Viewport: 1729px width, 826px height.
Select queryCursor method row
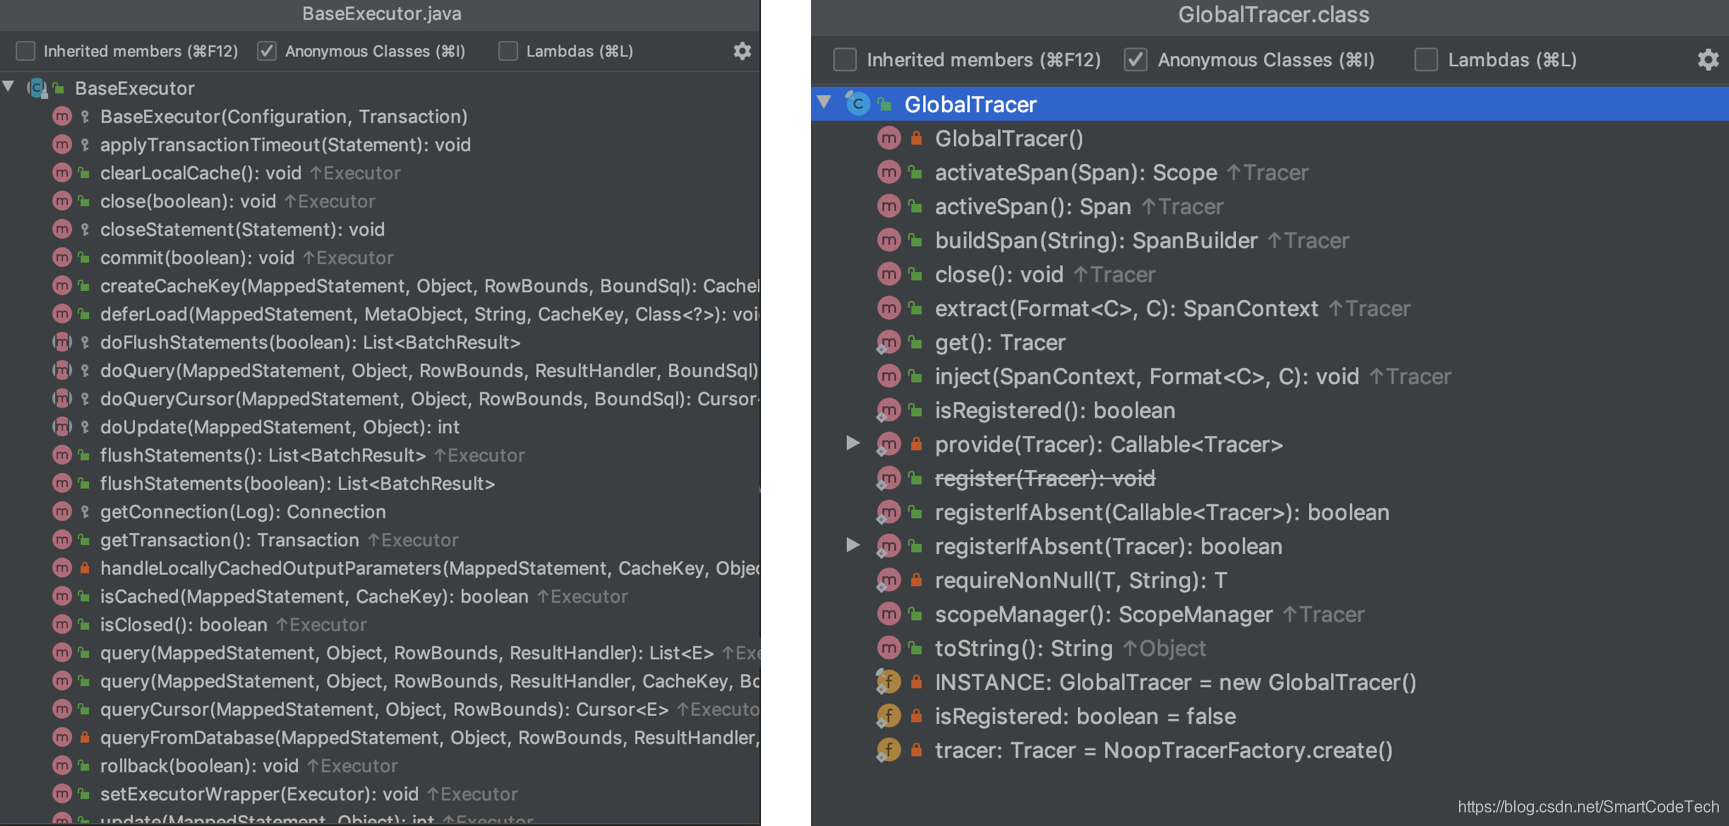click(x=380, y=709)
